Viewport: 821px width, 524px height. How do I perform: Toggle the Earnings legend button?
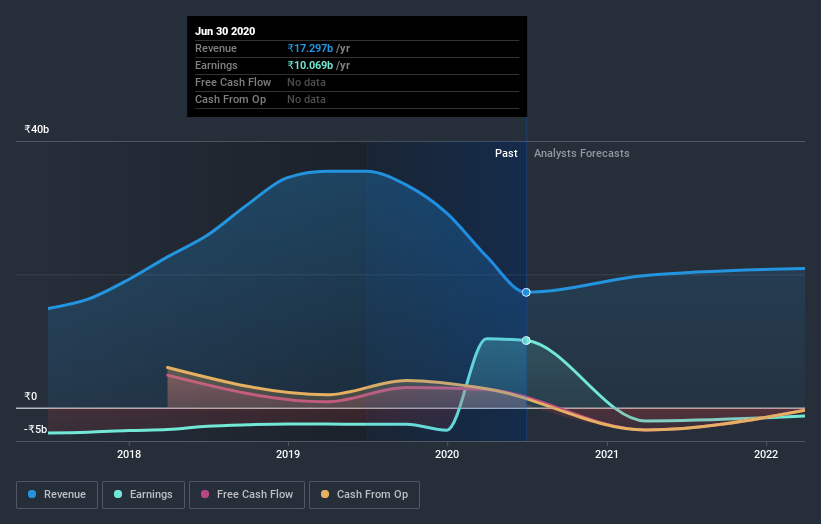143,495
